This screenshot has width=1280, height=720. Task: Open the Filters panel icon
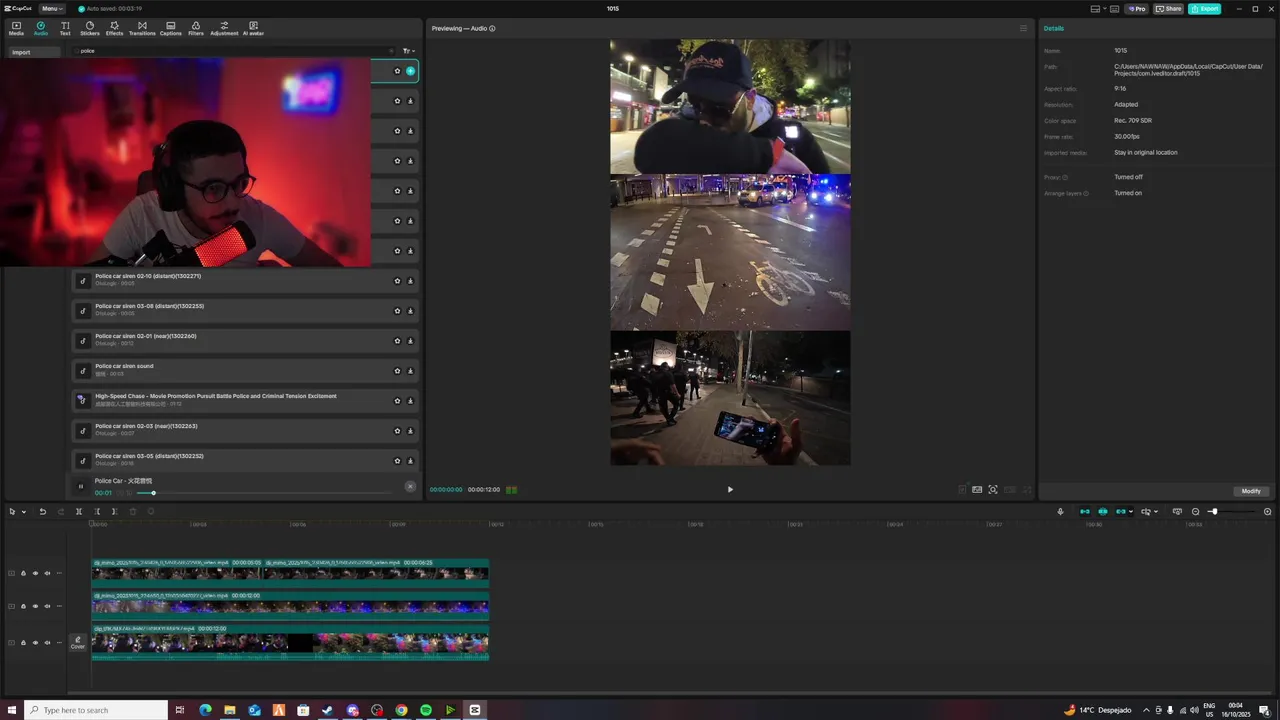click(196, 28)
